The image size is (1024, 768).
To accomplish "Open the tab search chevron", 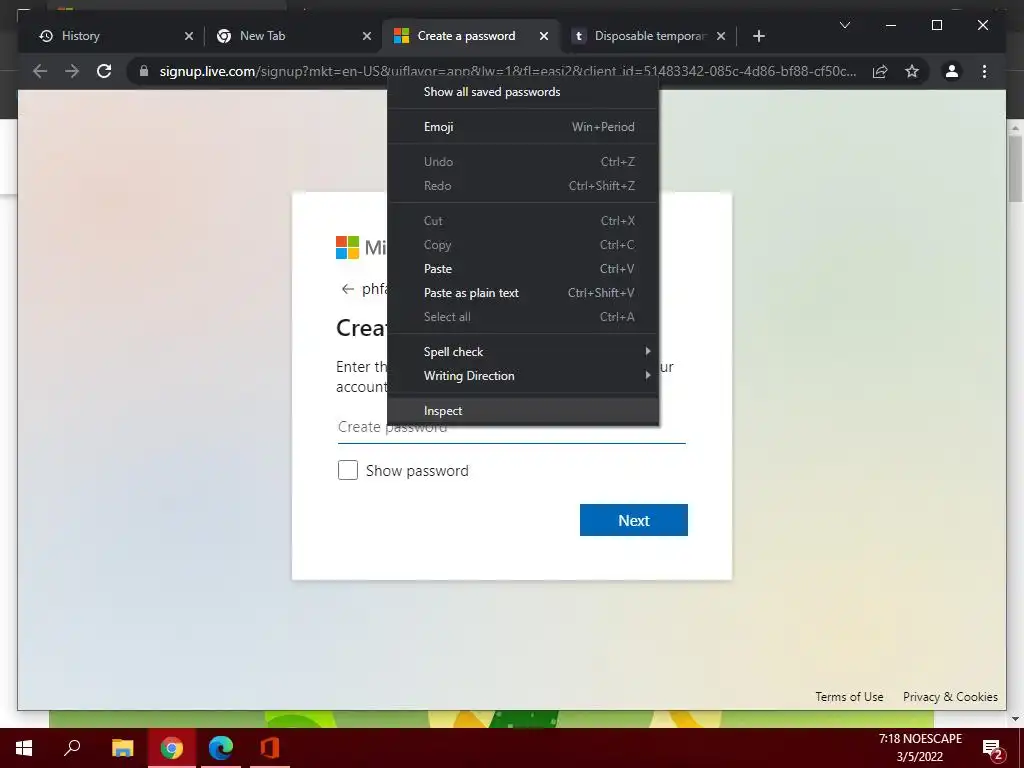I will 844,25.
